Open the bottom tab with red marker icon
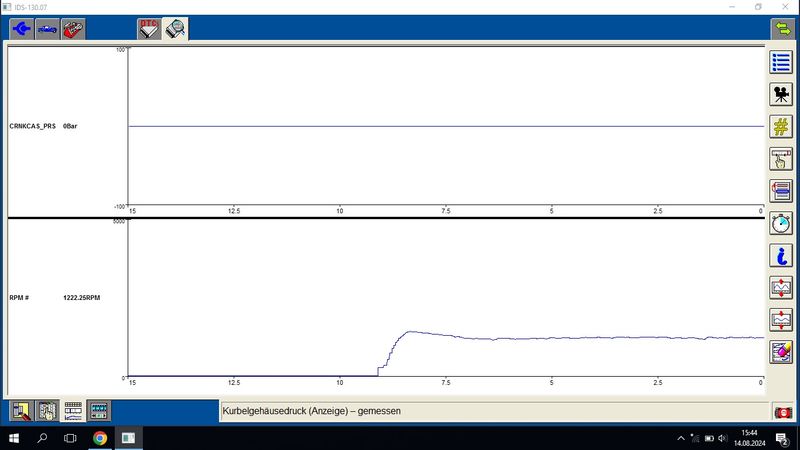Screen dimensions: 800x450 [x=21, y=411]
